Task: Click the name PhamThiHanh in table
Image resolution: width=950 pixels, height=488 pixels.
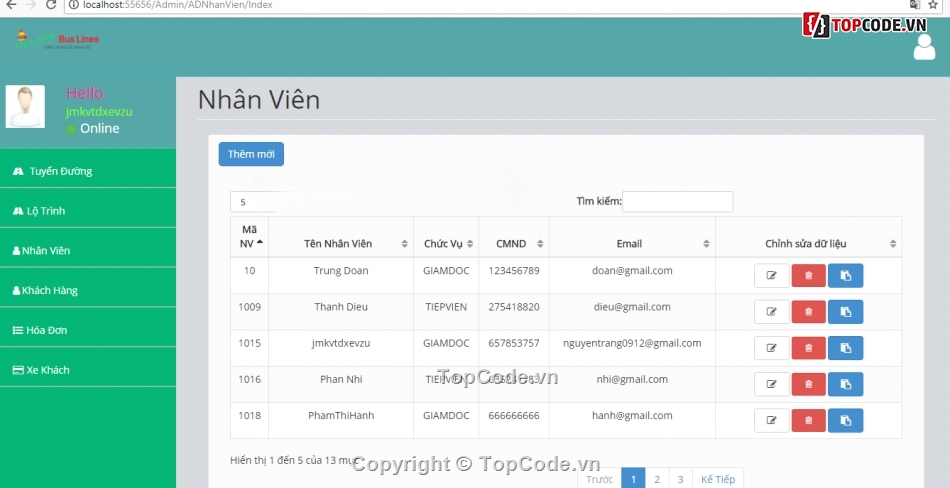Action: pos(341,415)
